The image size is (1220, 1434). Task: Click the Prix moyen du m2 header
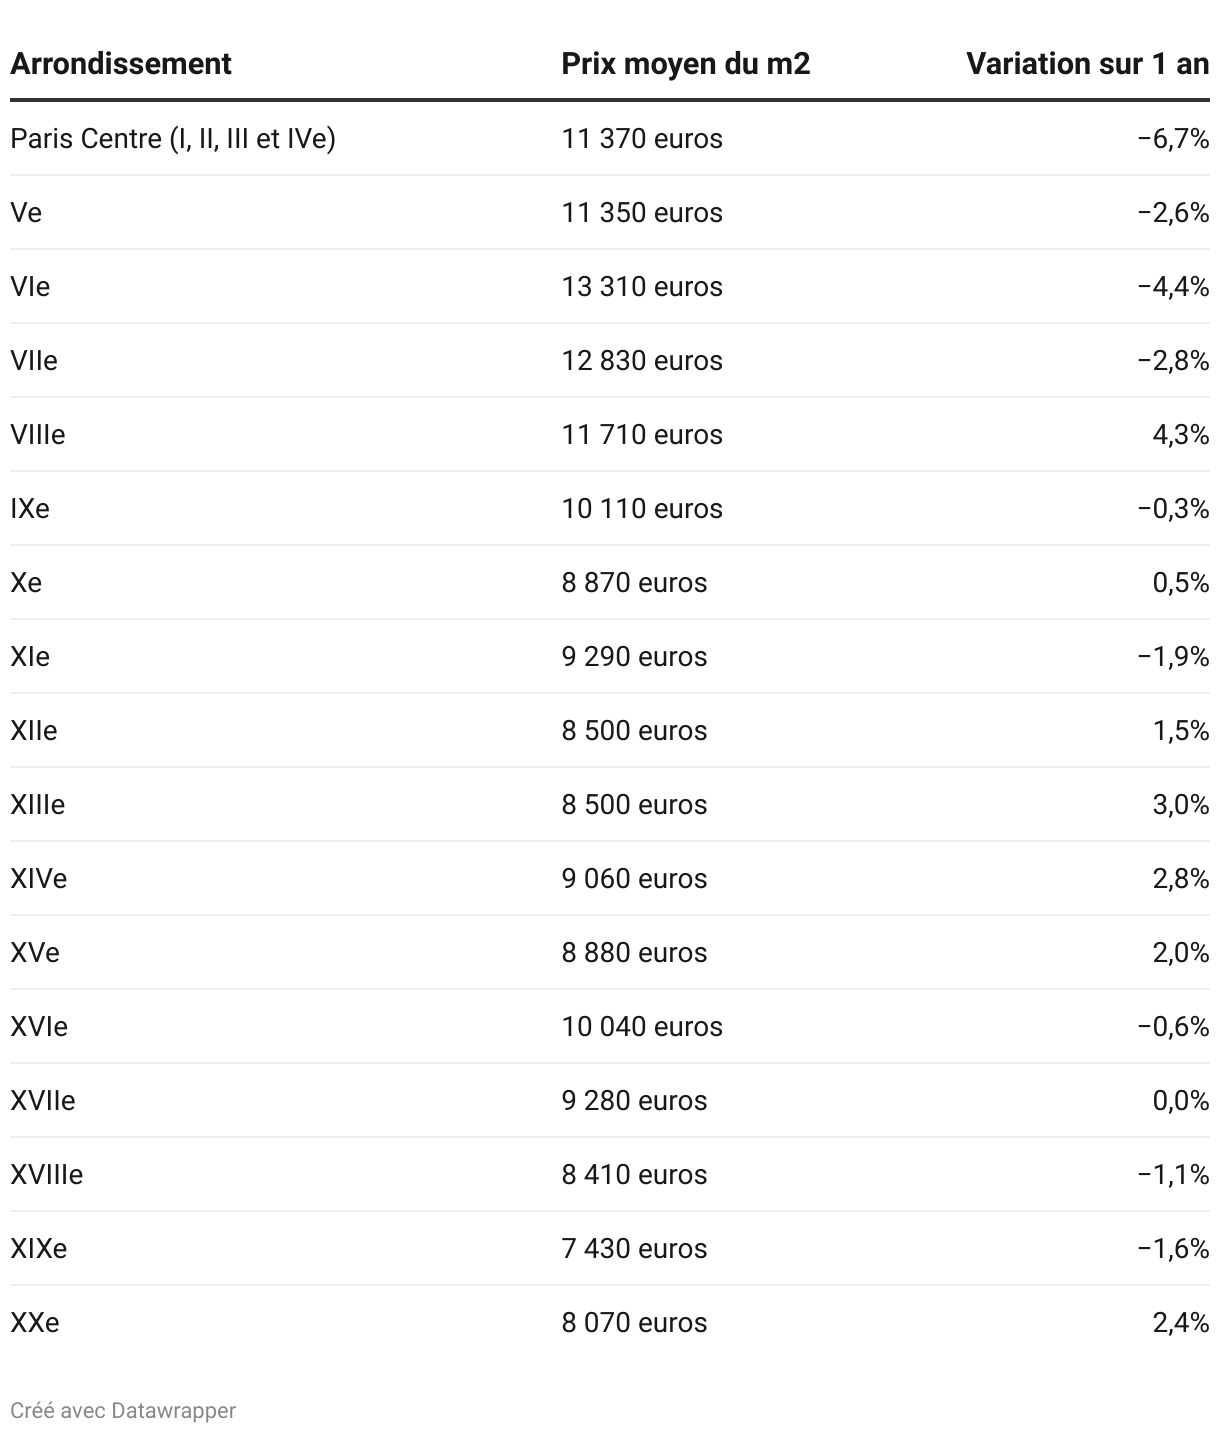pyautogui.click(x=685, y=64)
